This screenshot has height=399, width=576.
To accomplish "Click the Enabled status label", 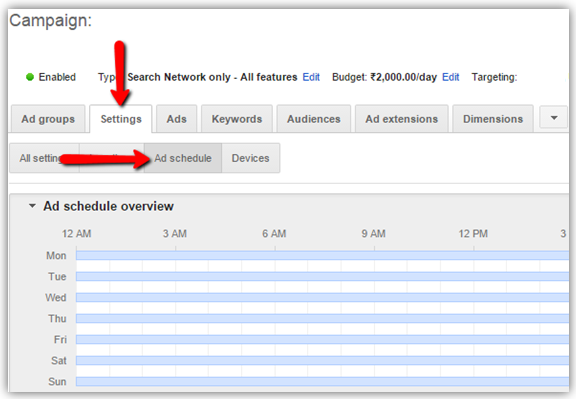I will (57, 77).
